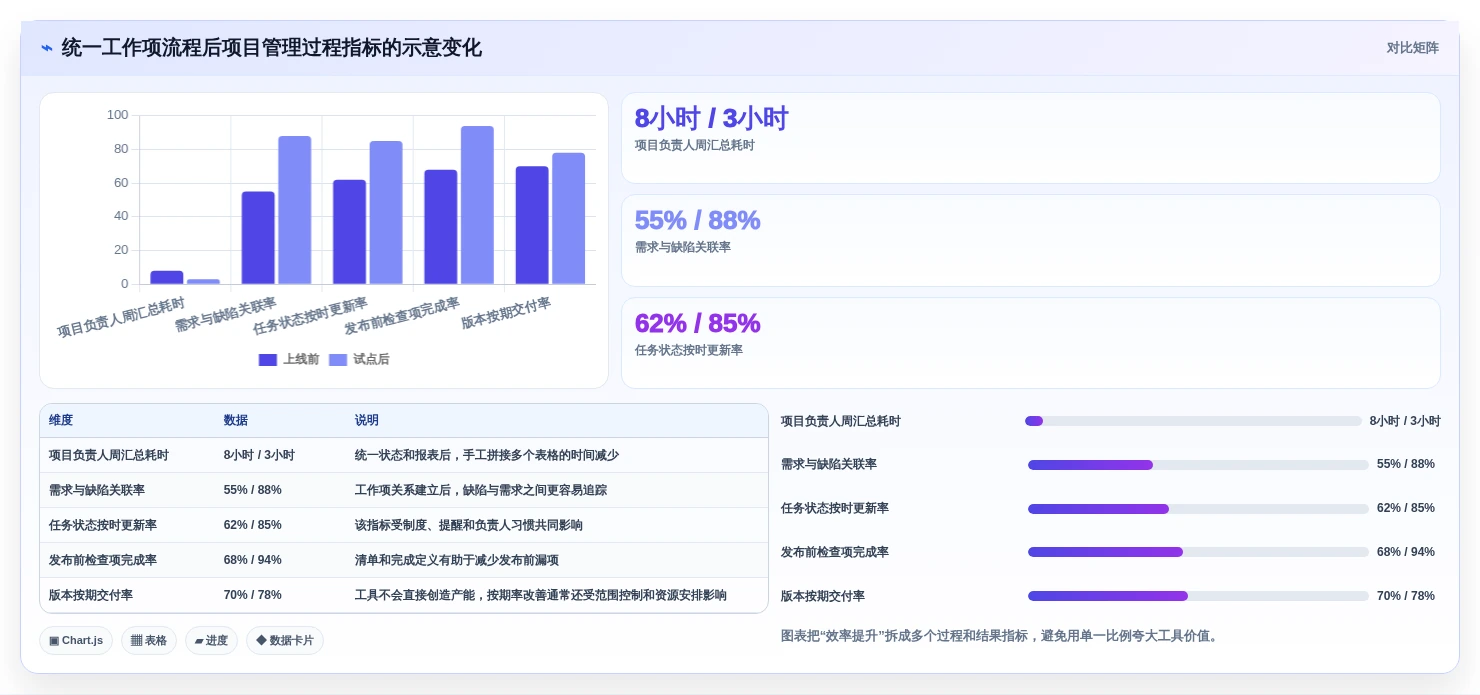Click the 55% / 88% data card

pyautogui.click(x=1031, y=241)
